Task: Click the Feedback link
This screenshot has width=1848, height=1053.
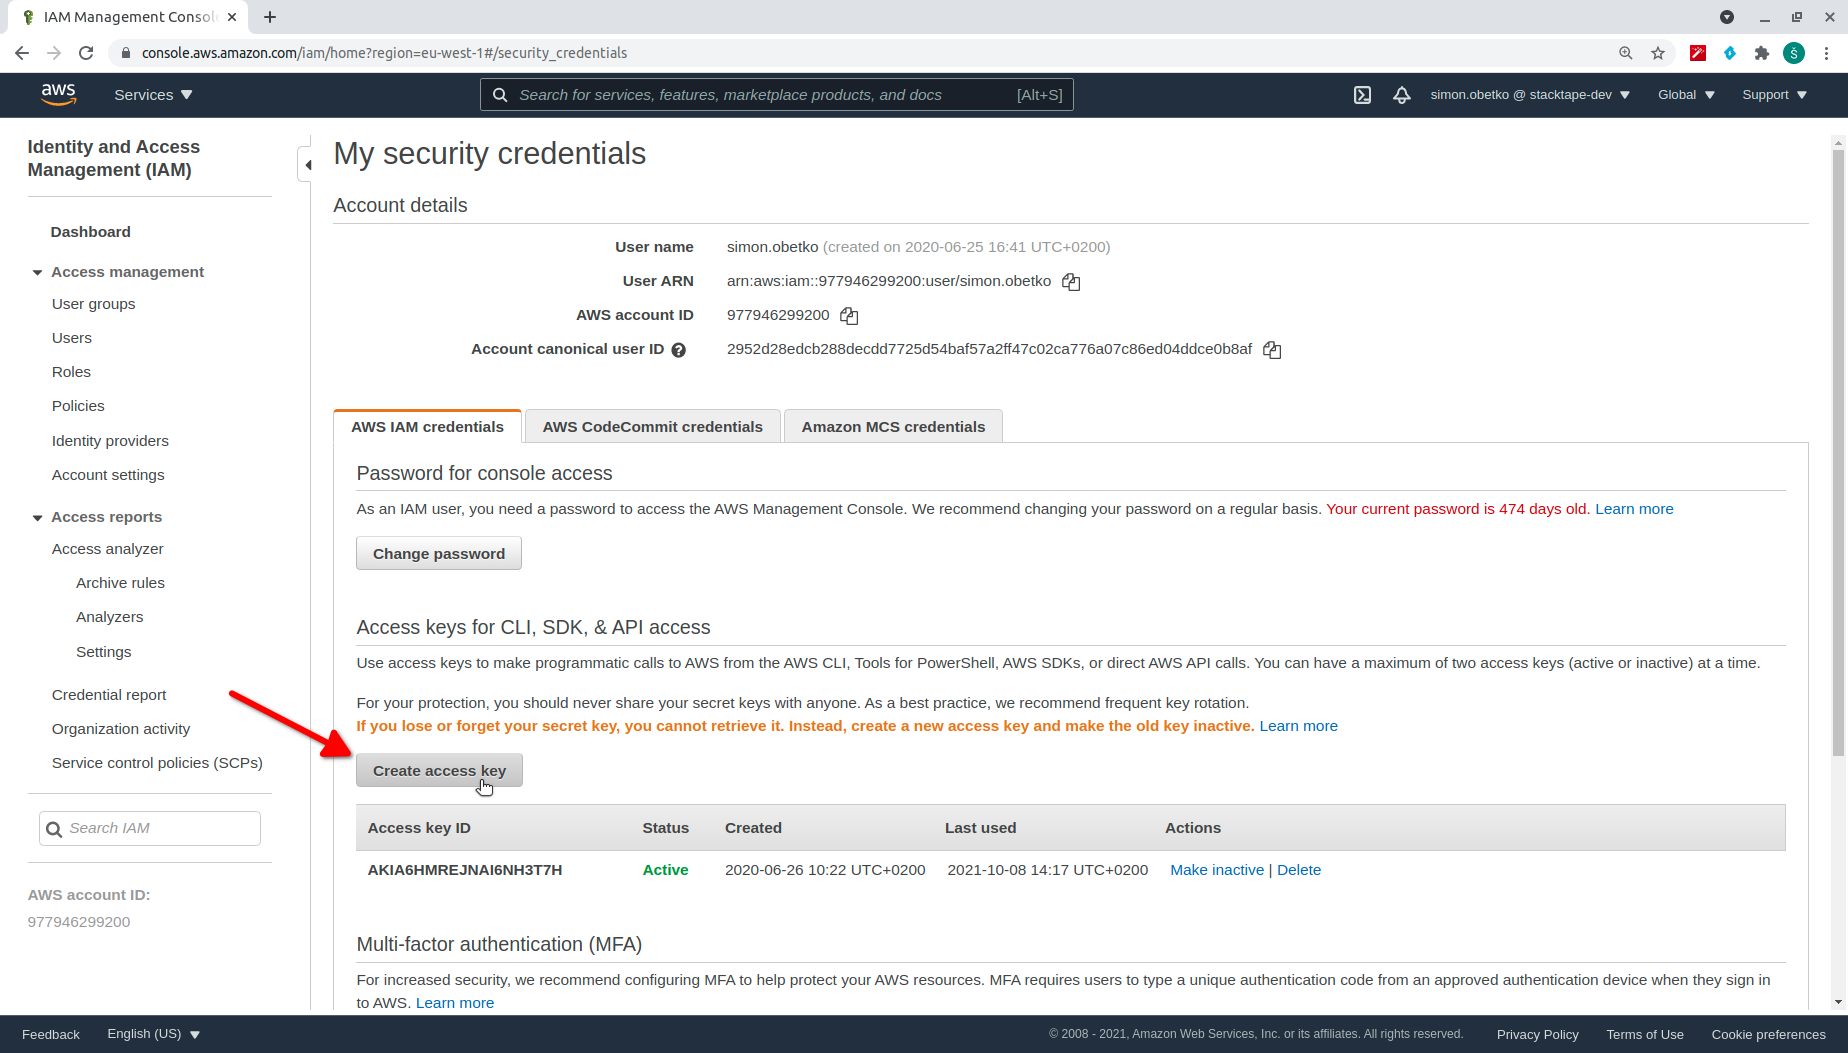Action: coord(51,1034)
